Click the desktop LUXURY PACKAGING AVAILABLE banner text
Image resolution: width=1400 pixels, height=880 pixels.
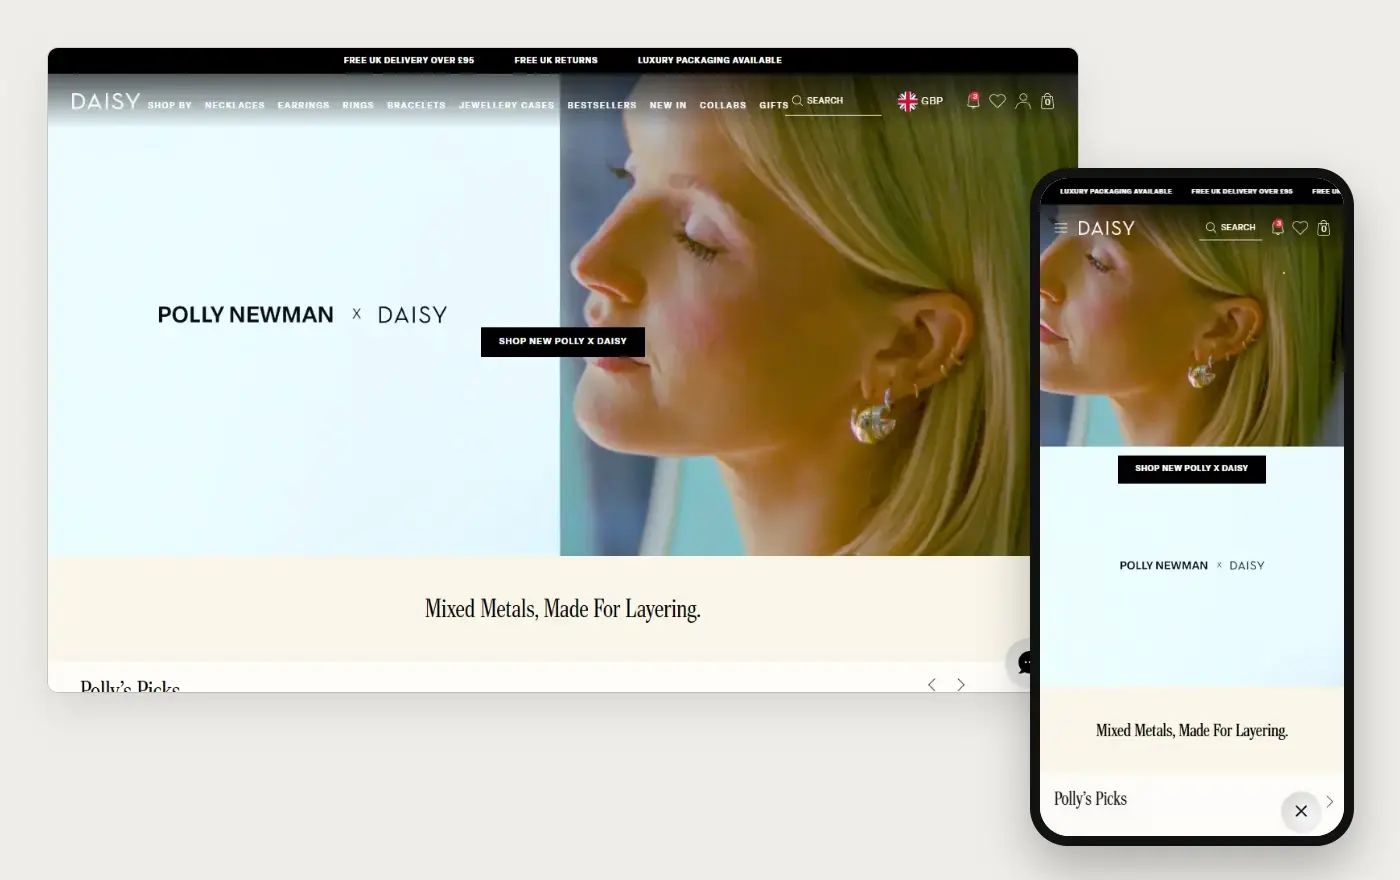[710, 60]
